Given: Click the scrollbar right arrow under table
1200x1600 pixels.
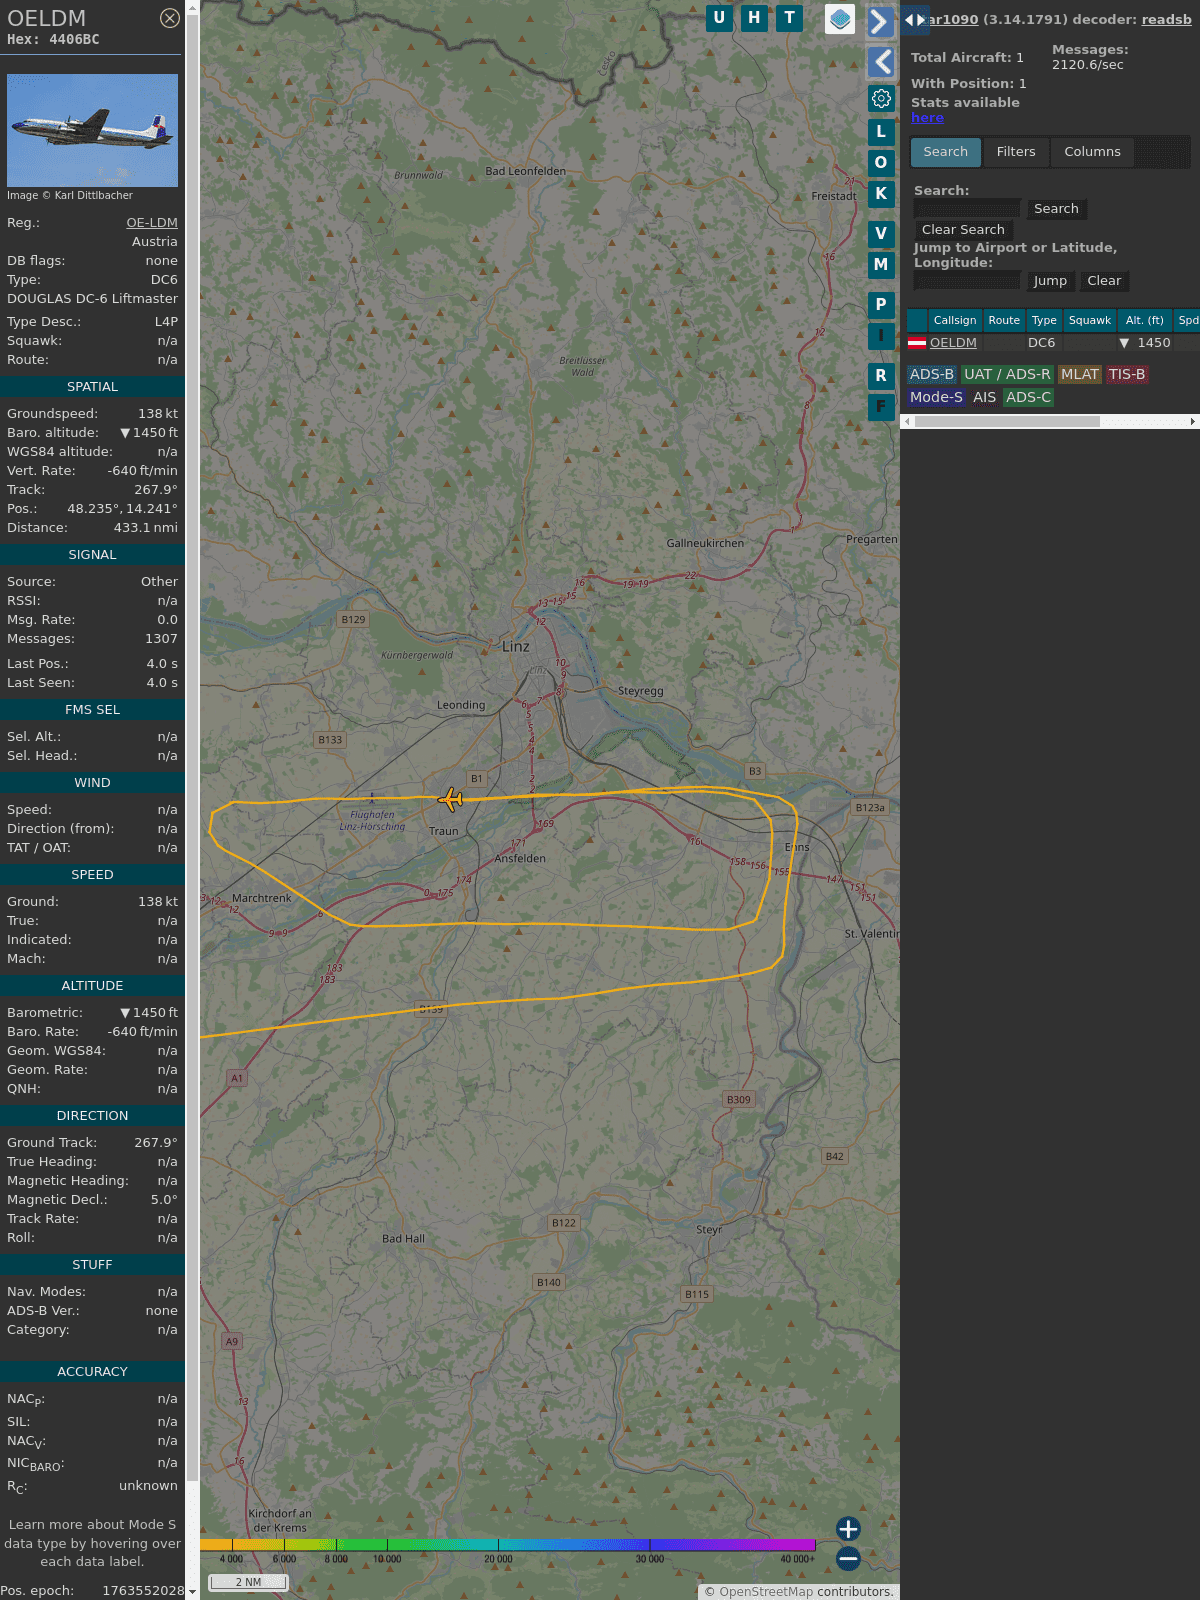Looking at the screenshot, I should [x=1193, y=422].
